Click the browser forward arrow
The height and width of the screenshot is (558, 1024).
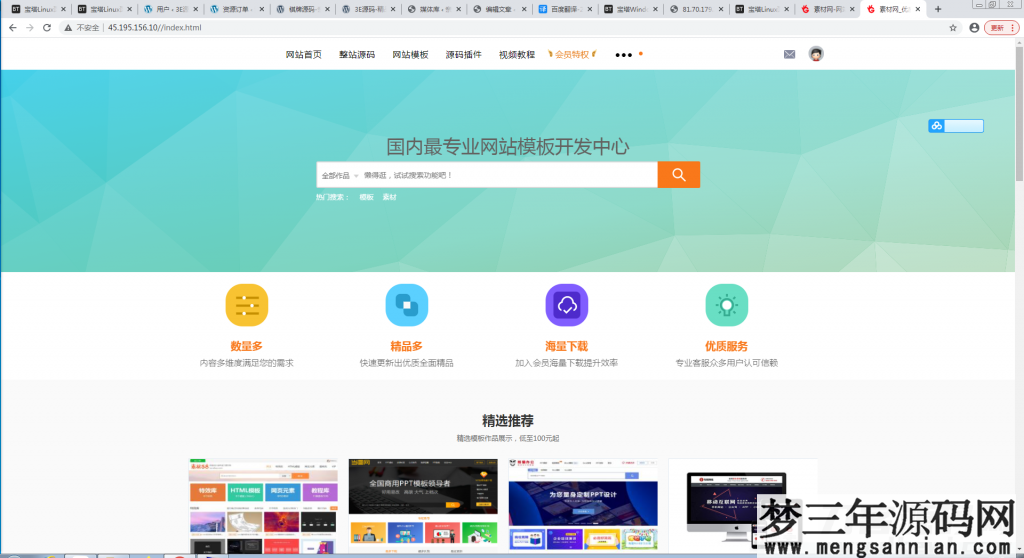pos(29,27)
